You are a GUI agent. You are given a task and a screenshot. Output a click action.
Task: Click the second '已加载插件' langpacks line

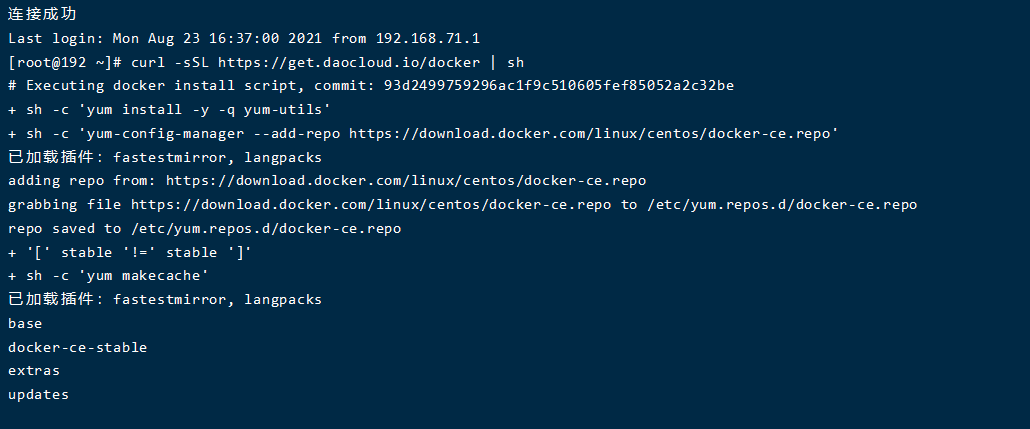point(165,300)
